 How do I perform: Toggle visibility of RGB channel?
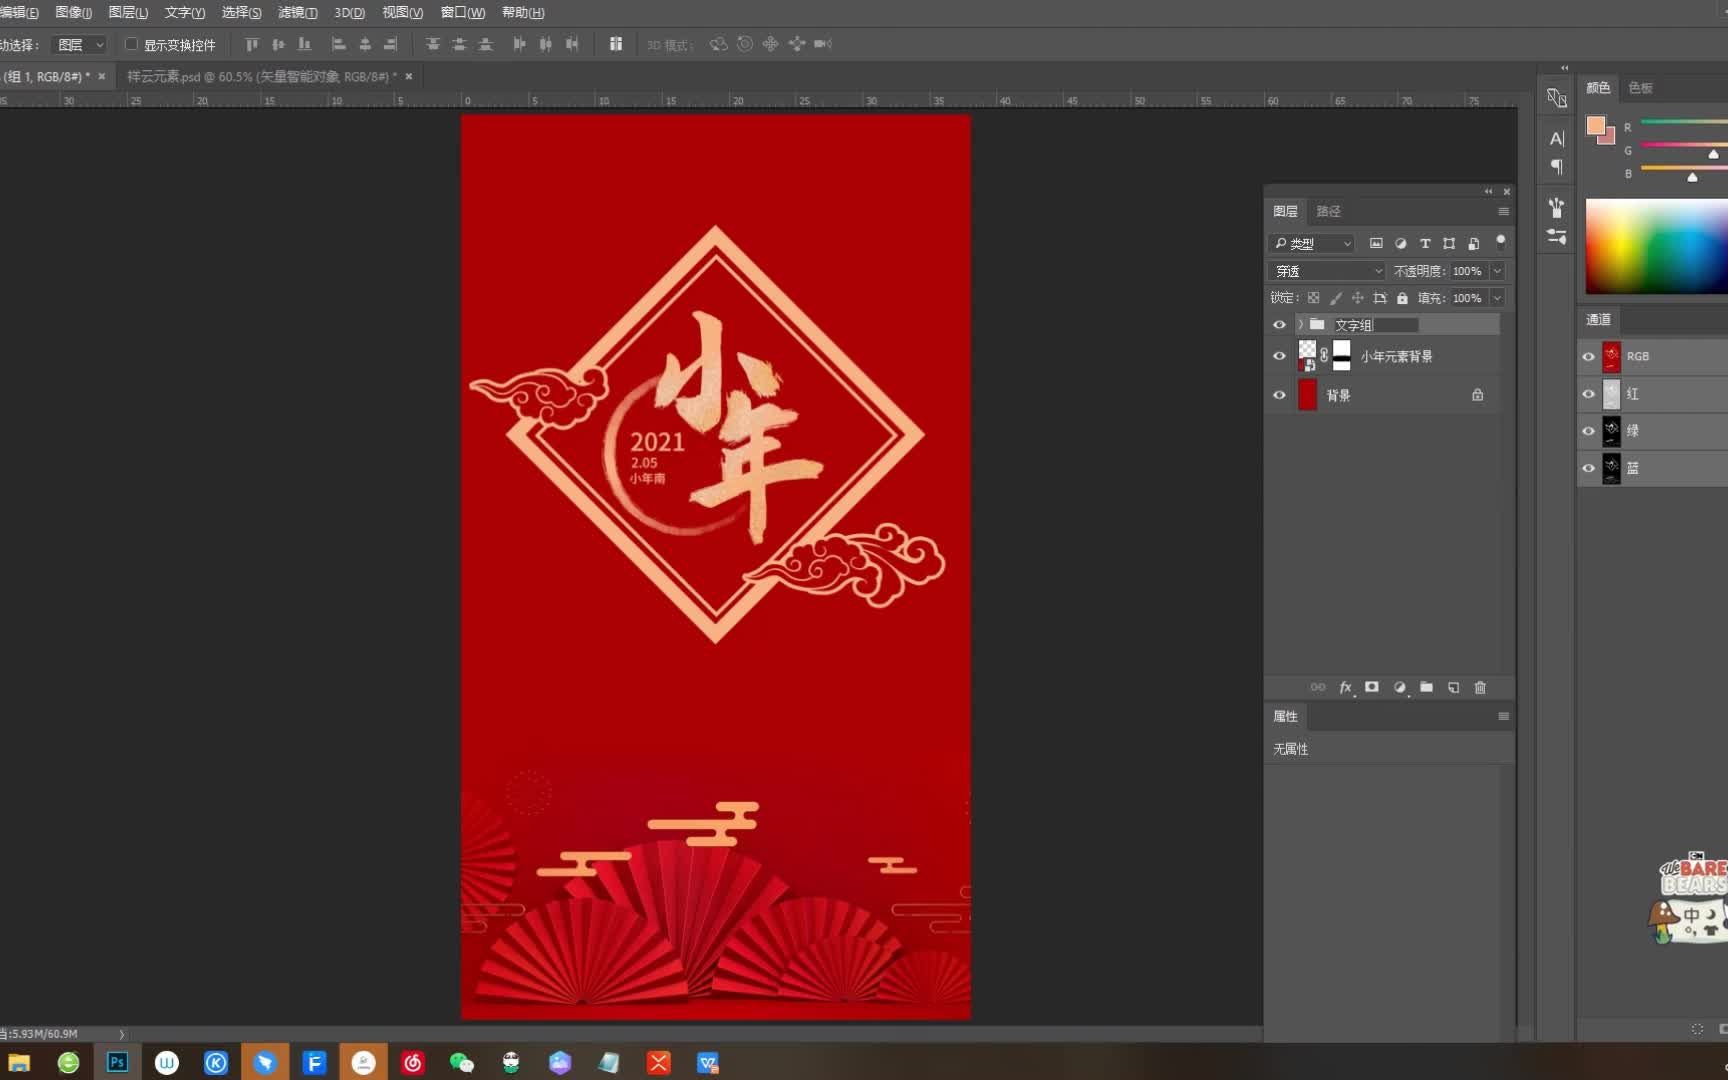pos(1588,356)
